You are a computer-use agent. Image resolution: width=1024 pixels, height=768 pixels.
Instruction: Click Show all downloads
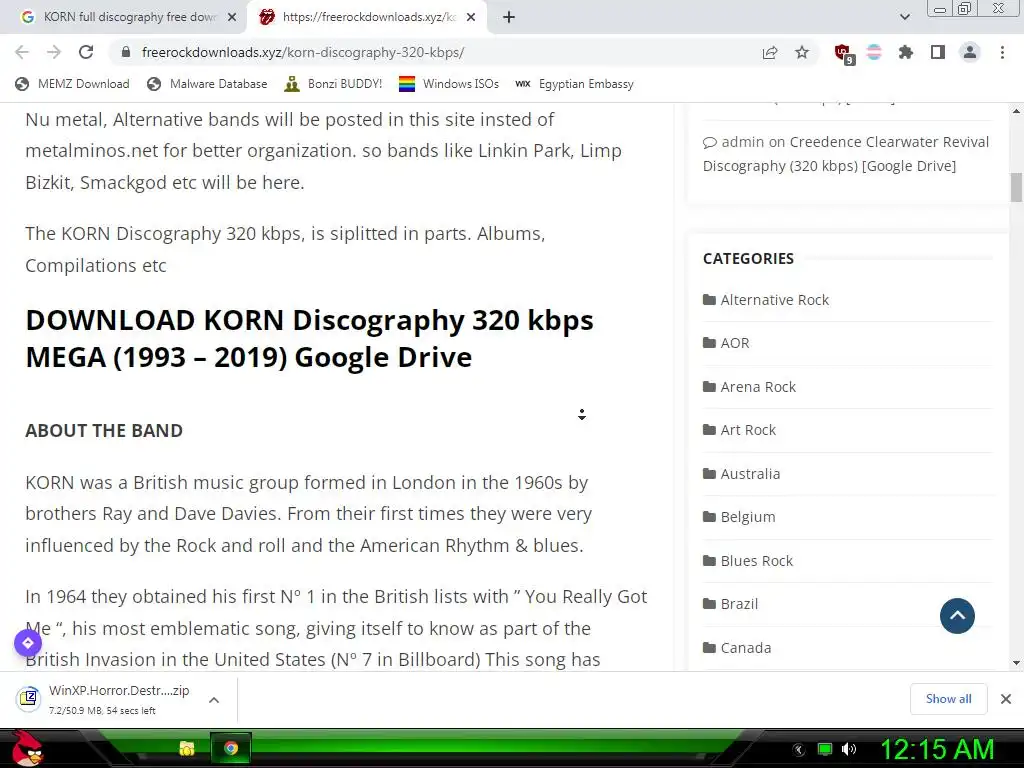click(x=948, y=699)
